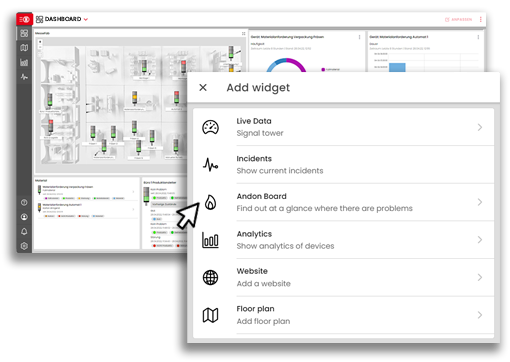The width and height of the screenshot is (510, 362).
Task: Click the blue bar in the bar chart
Action: point(397,67)
